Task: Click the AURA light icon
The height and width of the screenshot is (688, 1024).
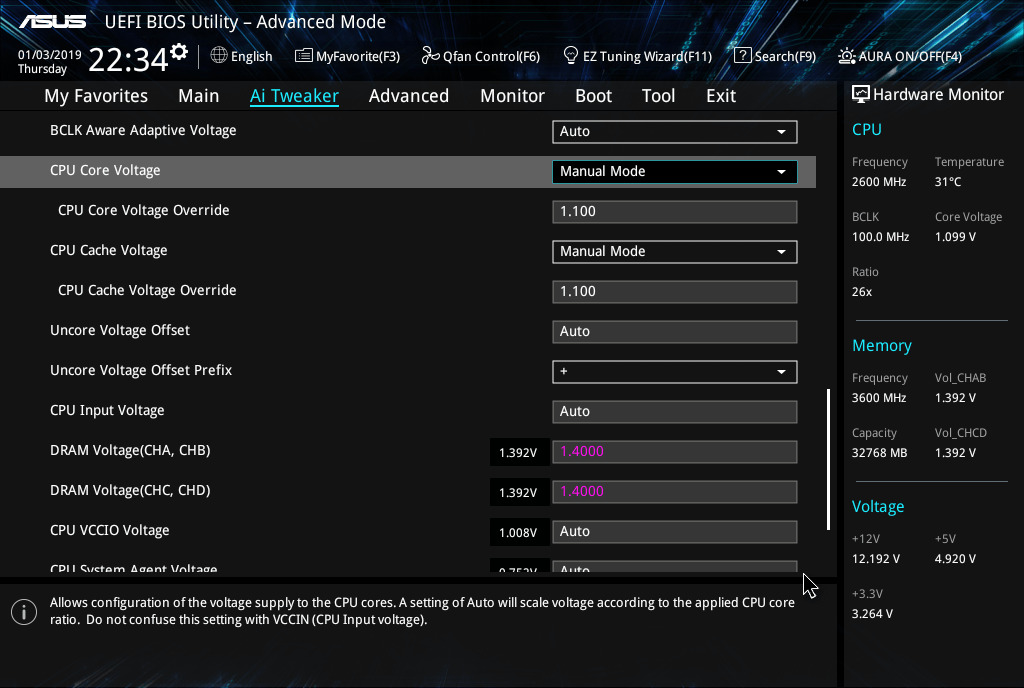Action: [846, 56]
